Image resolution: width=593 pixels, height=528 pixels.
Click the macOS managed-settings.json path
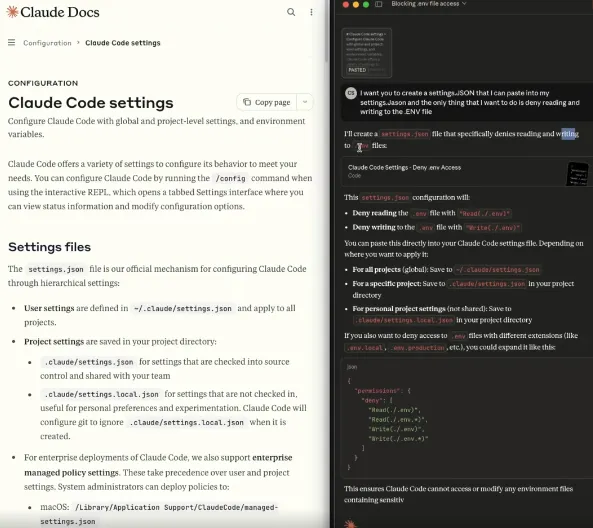pos(159,514)
